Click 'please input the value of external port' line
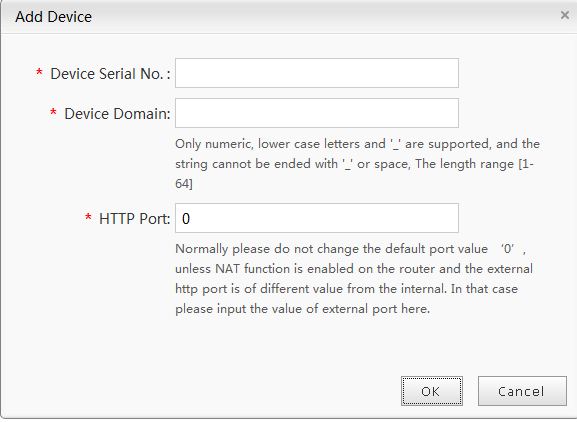 tap(302, 309)
